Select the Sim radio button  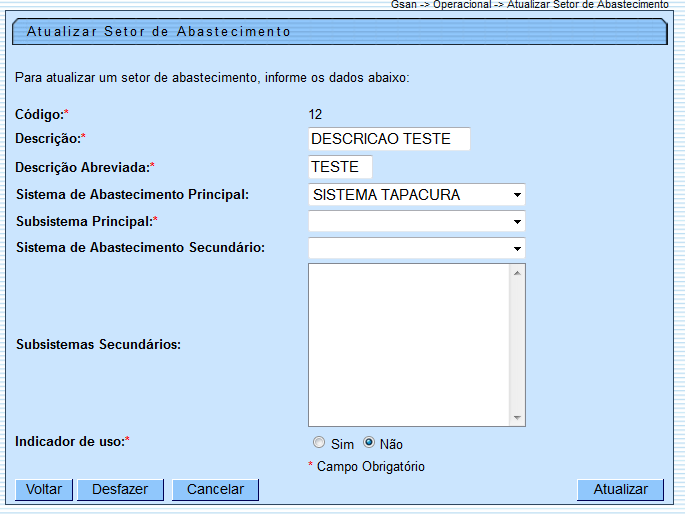click(x=319, y=443)
